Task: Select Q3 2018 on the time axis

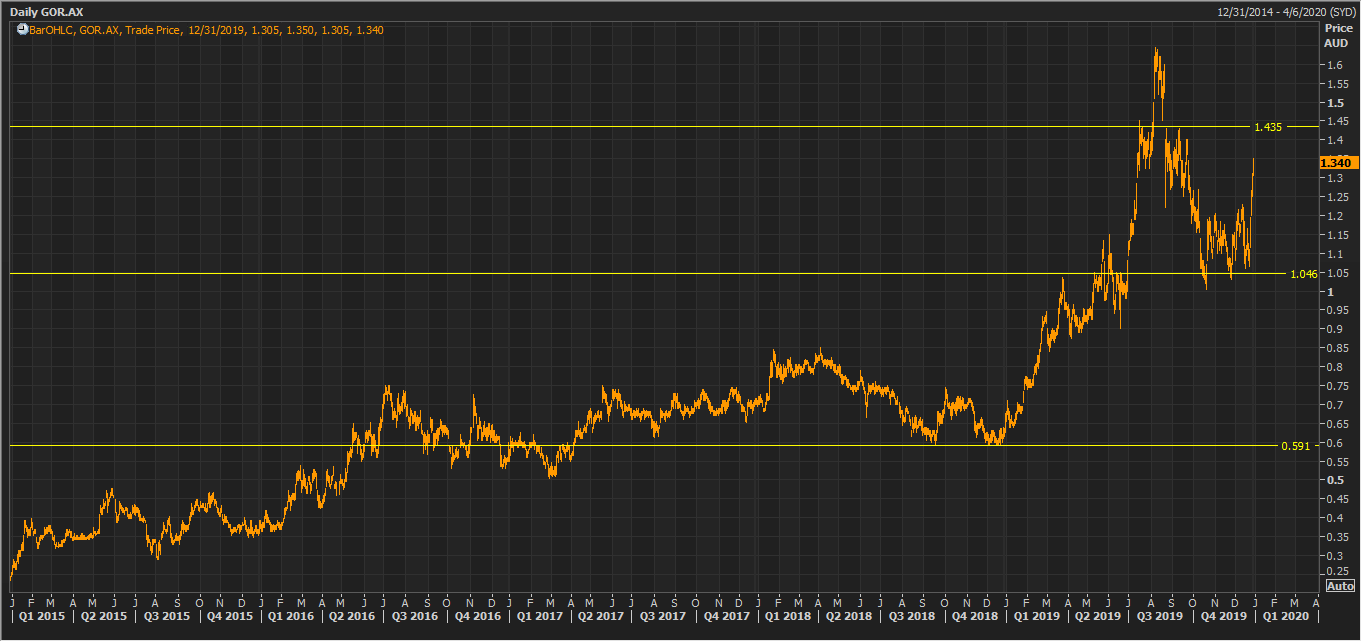Action: point(913,617)
